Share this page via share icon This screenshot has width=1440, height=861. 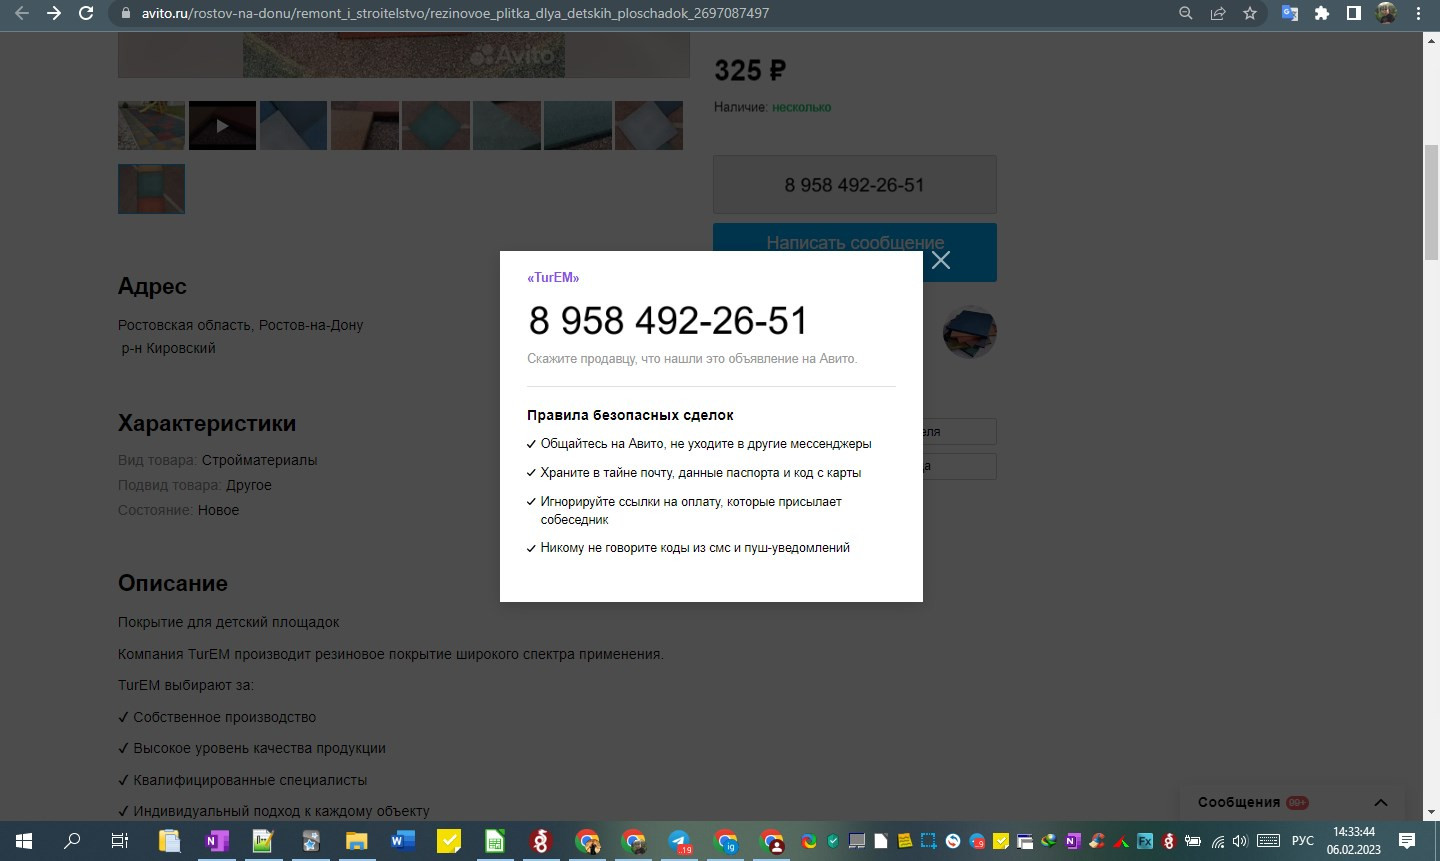(x=1218, y=13)
